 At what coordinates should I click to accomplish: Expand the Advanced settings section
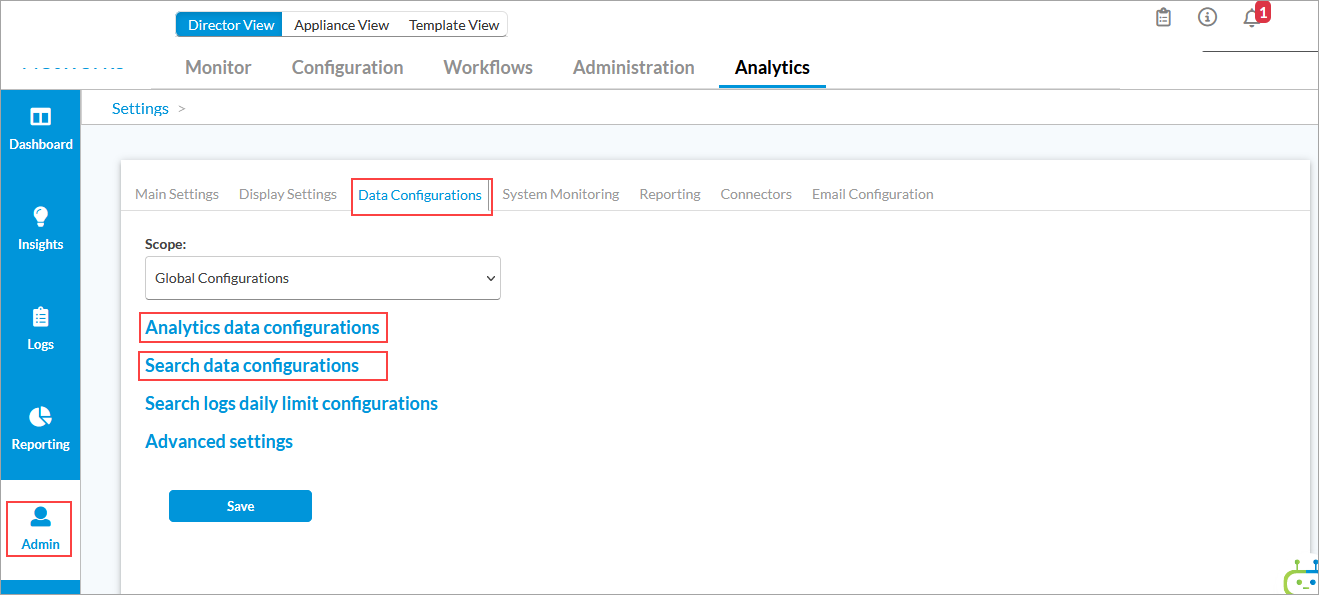click(x=219, y=442)
